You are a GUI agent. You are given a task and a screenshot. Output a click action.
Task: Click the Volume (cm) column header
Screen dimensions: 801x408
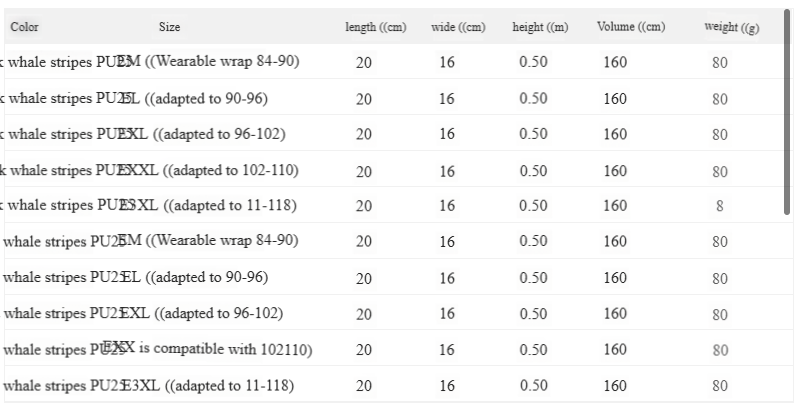(x=631, y=27)
